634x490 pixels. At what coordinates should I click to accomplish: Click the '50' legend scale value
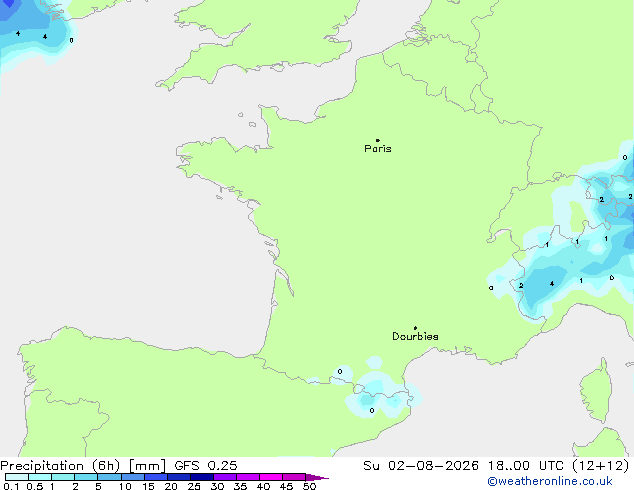point(309,486)
